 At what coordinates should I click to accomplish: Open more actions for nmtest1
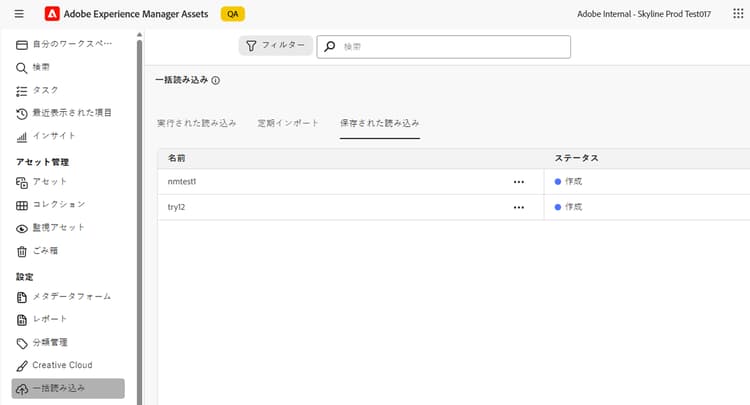point(518,182)
